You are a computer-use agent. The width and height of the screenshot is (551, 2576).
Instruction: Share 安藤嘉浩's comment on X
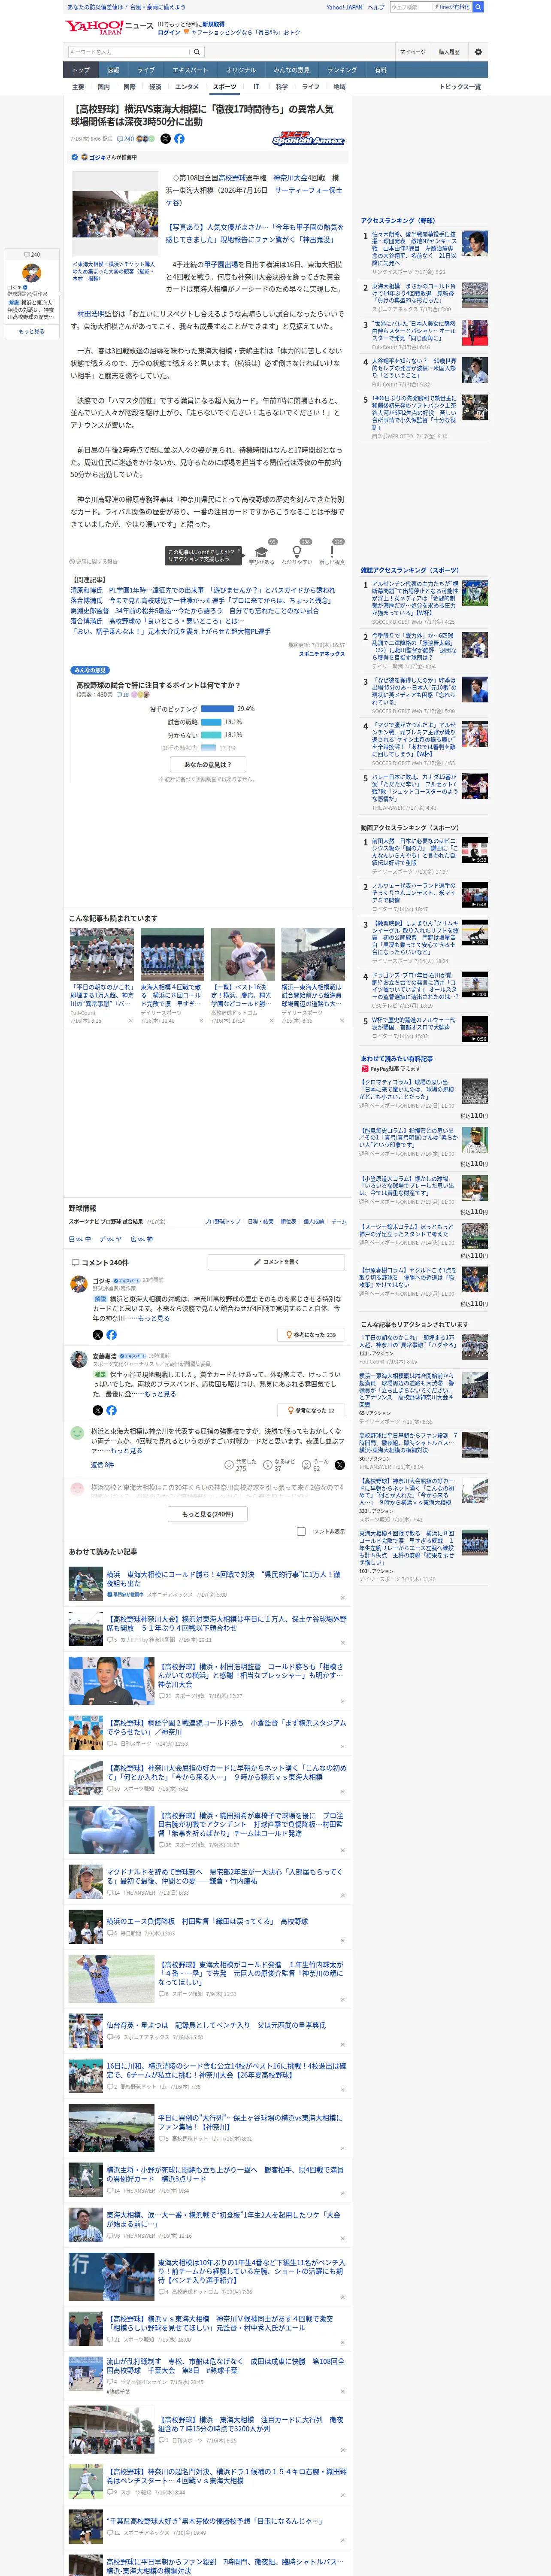click(97, 1410)
